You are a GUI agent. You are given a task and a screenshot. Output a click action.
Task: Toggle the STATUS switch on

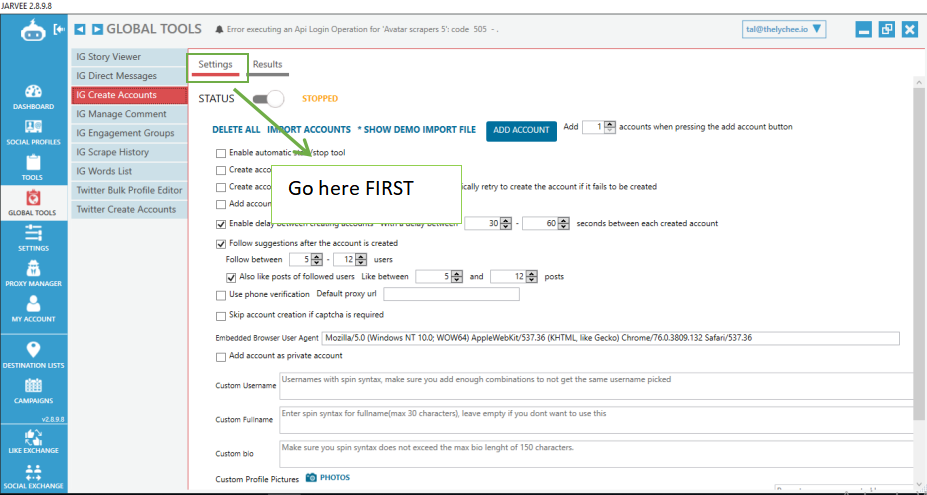tap(268, 99)
